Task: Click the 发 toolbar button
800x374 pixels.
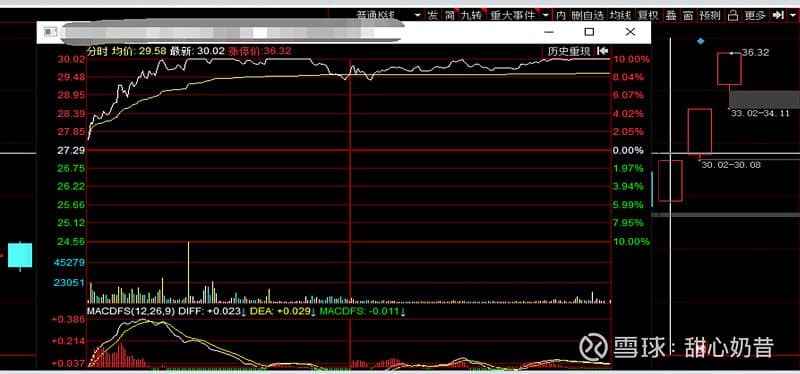Action: [x=433, y=15]
